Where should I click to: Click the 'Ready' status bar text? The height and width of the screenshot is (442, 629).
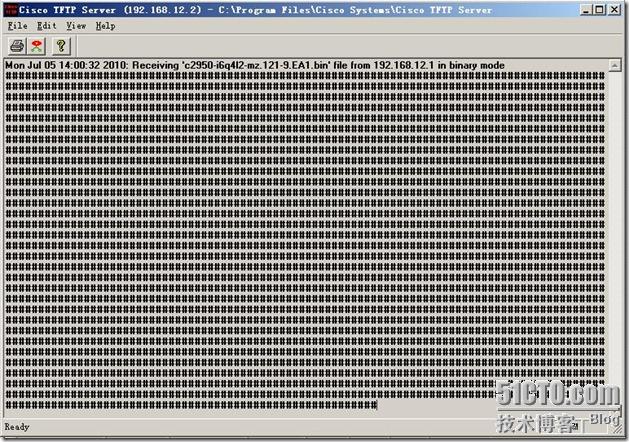17,427
